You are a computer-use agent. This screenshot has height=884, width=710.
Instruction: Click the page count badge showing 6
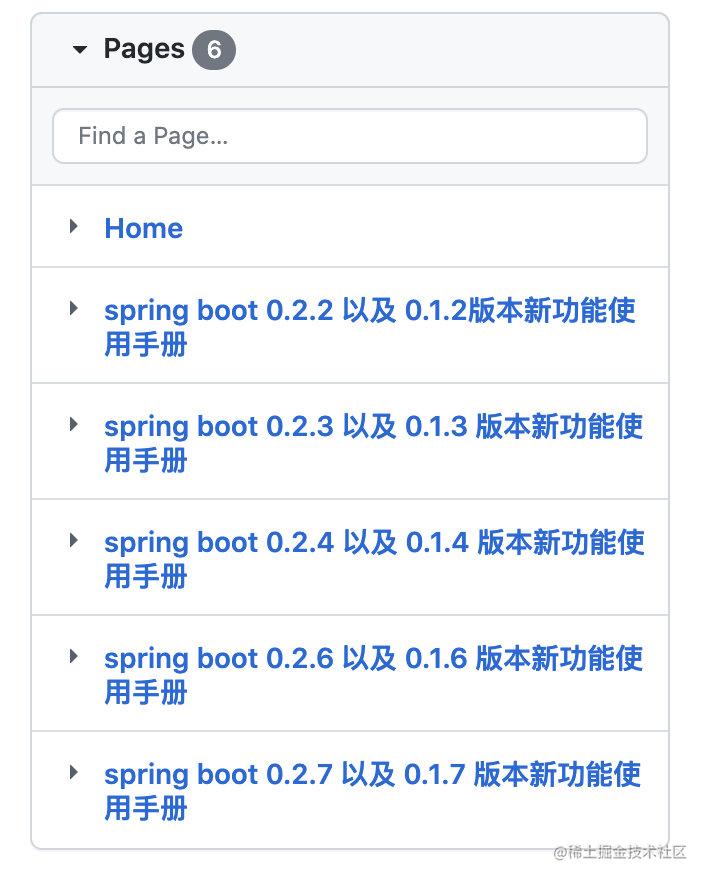214,50
